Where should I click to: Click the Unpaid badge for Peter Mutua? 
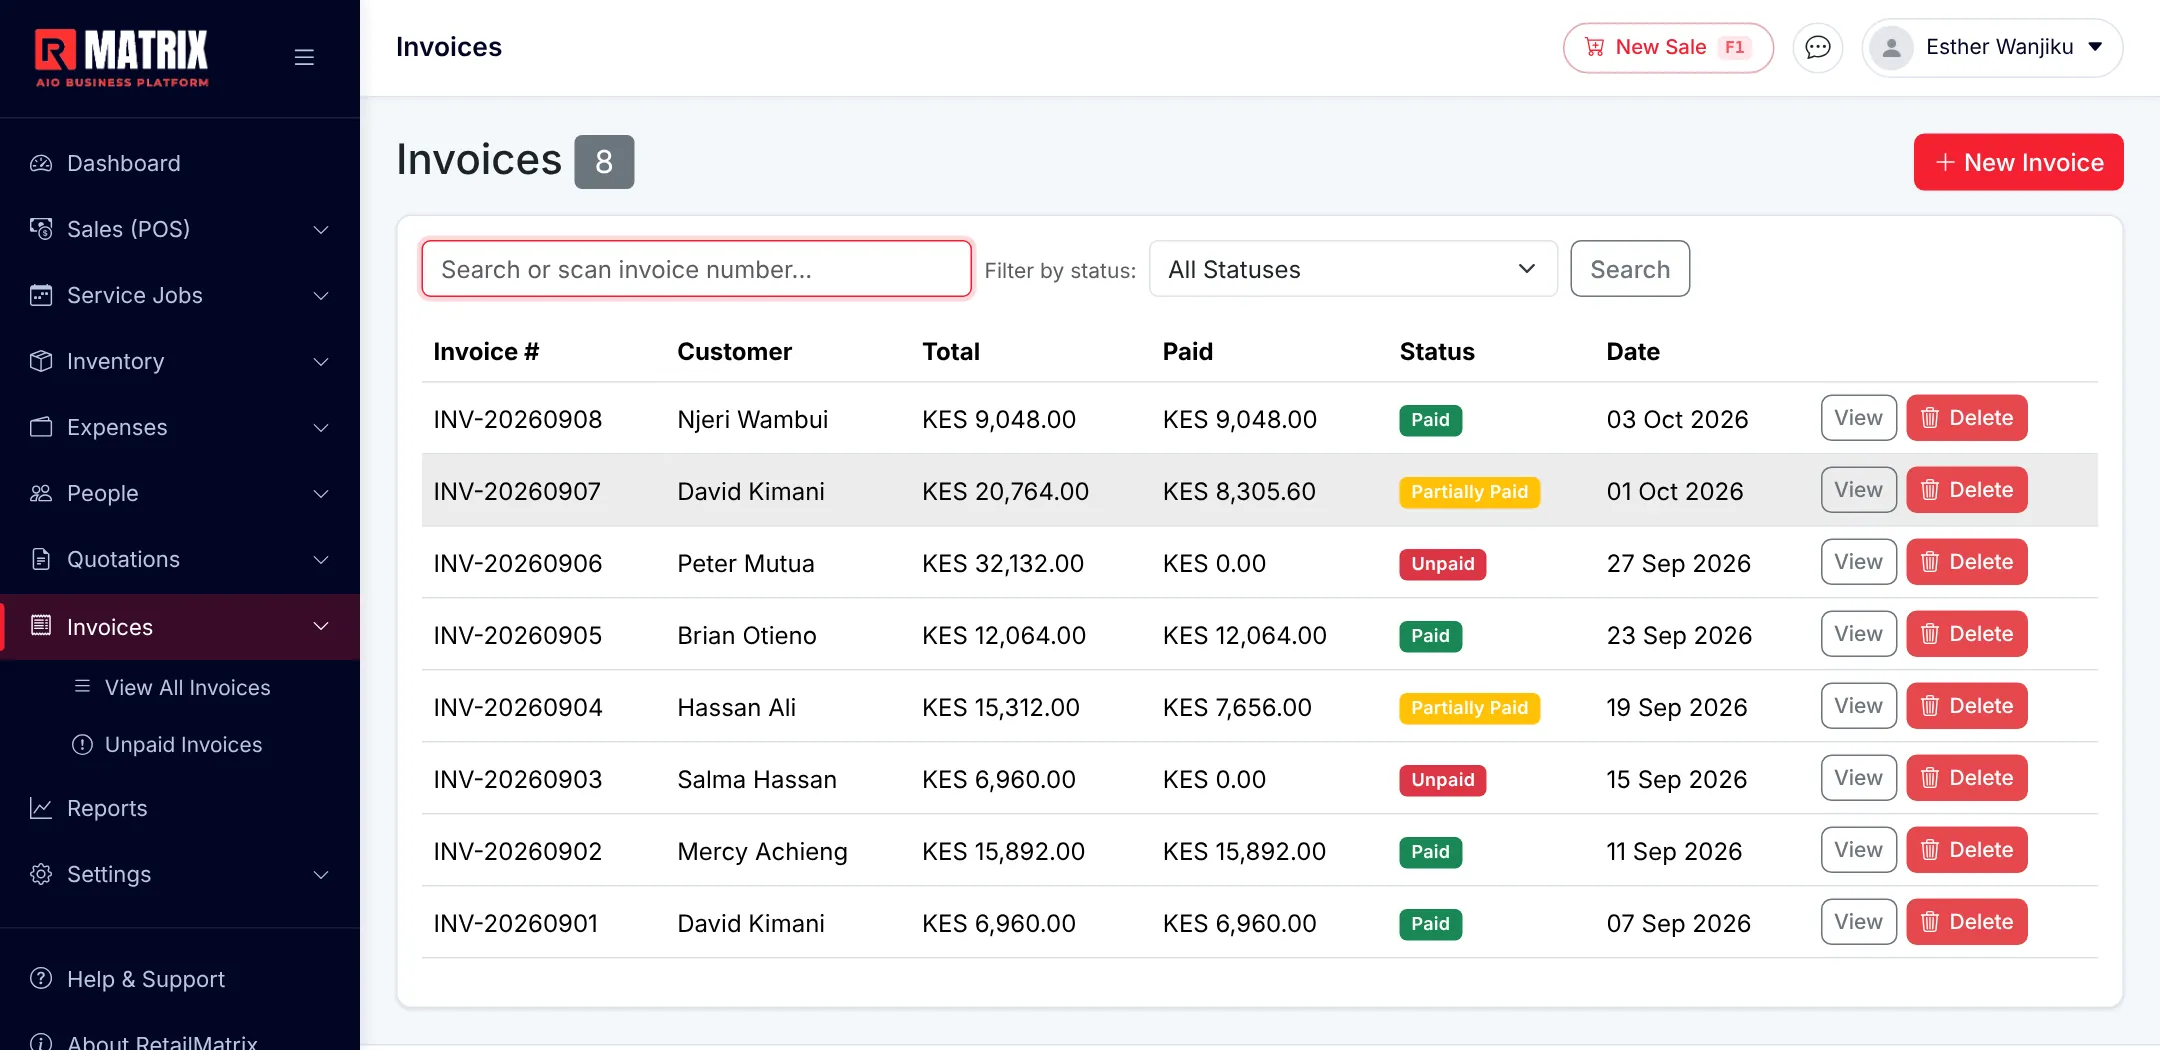pyautogui.click(x=1442, y=564)
